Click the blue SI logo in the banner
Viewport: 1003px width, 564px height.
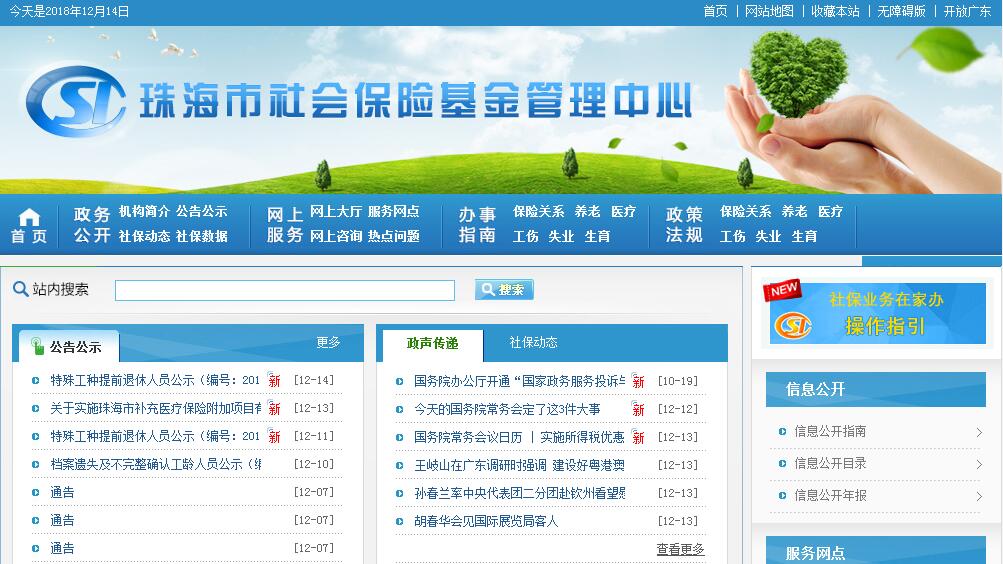(76, 101)
